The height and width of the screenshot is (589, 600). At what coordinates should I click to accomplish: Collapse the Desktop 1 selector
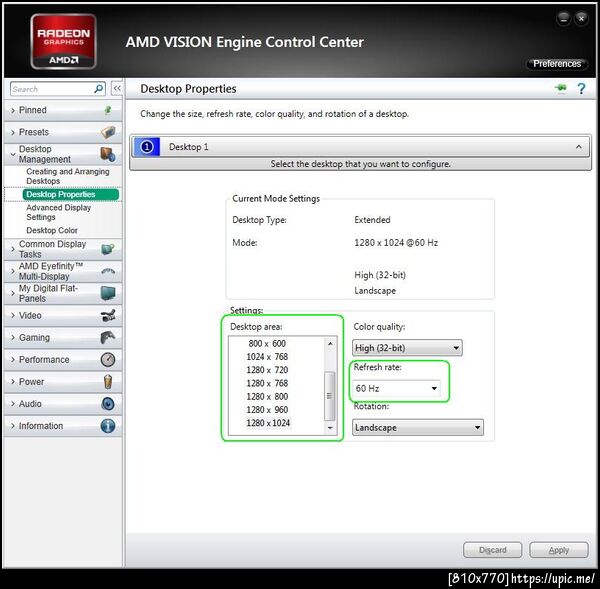579,147
